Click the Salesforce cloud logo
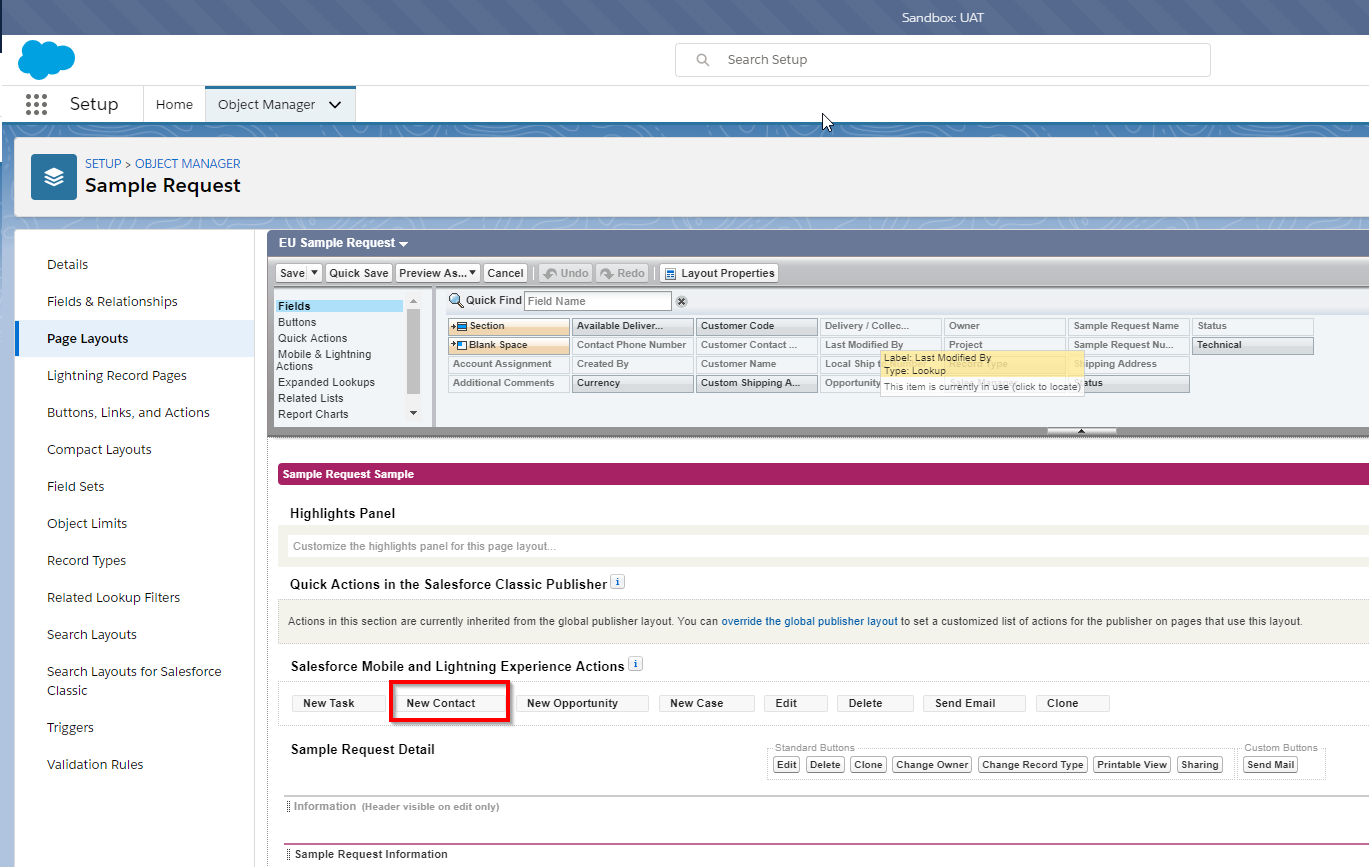Screen dimensions: 1369x867 46,60
